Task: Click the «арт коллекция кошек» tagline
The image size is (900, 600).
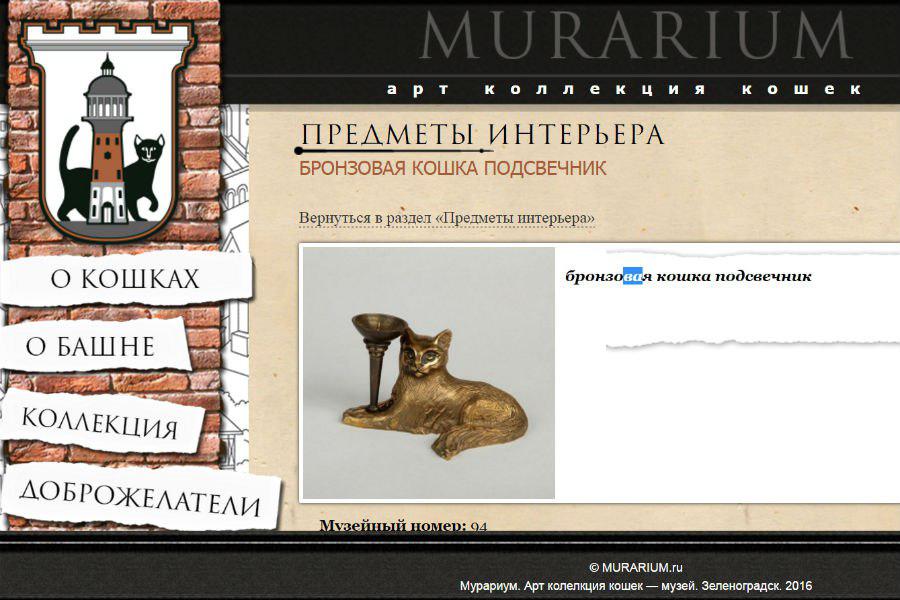Action: coord(623,89)
